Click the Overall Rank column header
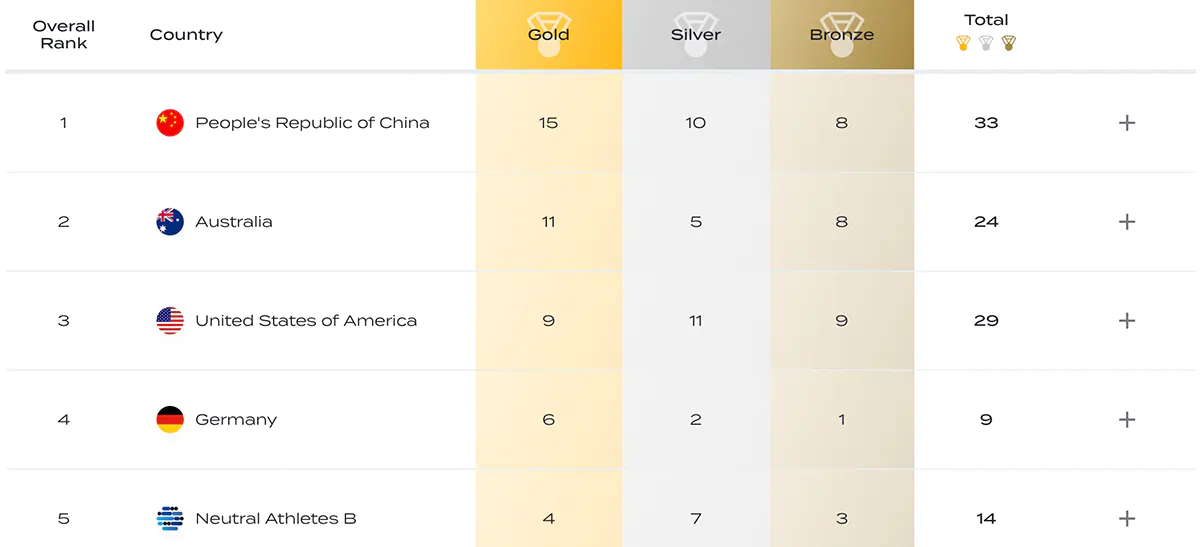1200x547 pixels. point(64,35)
